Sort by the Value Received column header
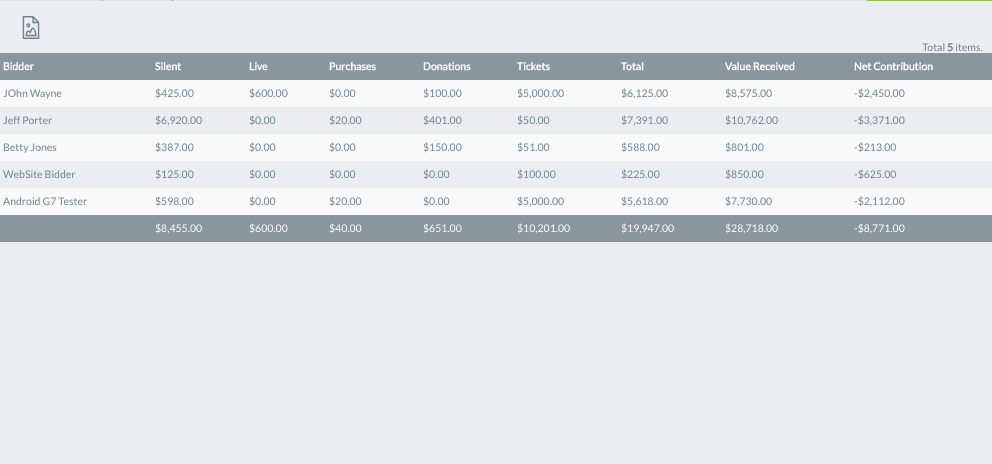The image size is (992, 464). click(759, 67)
